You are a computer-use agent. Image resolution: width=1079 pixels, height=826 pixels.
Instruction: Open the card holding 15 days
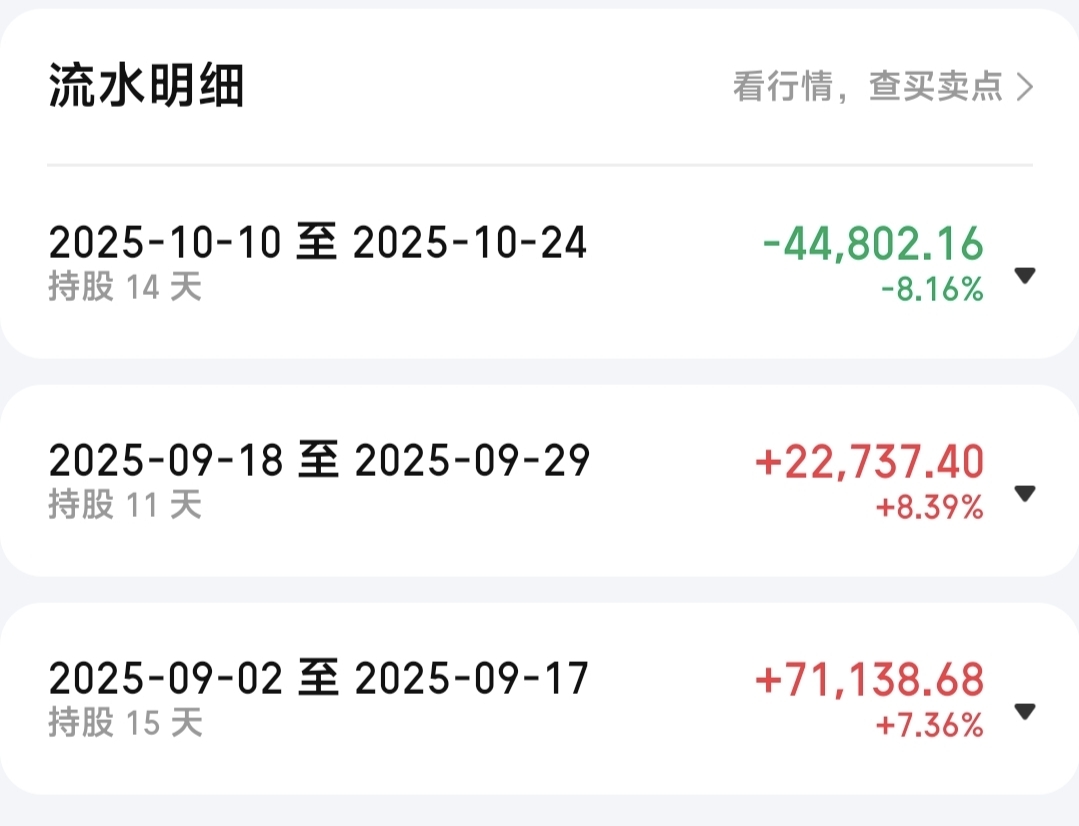pos(540,699)
